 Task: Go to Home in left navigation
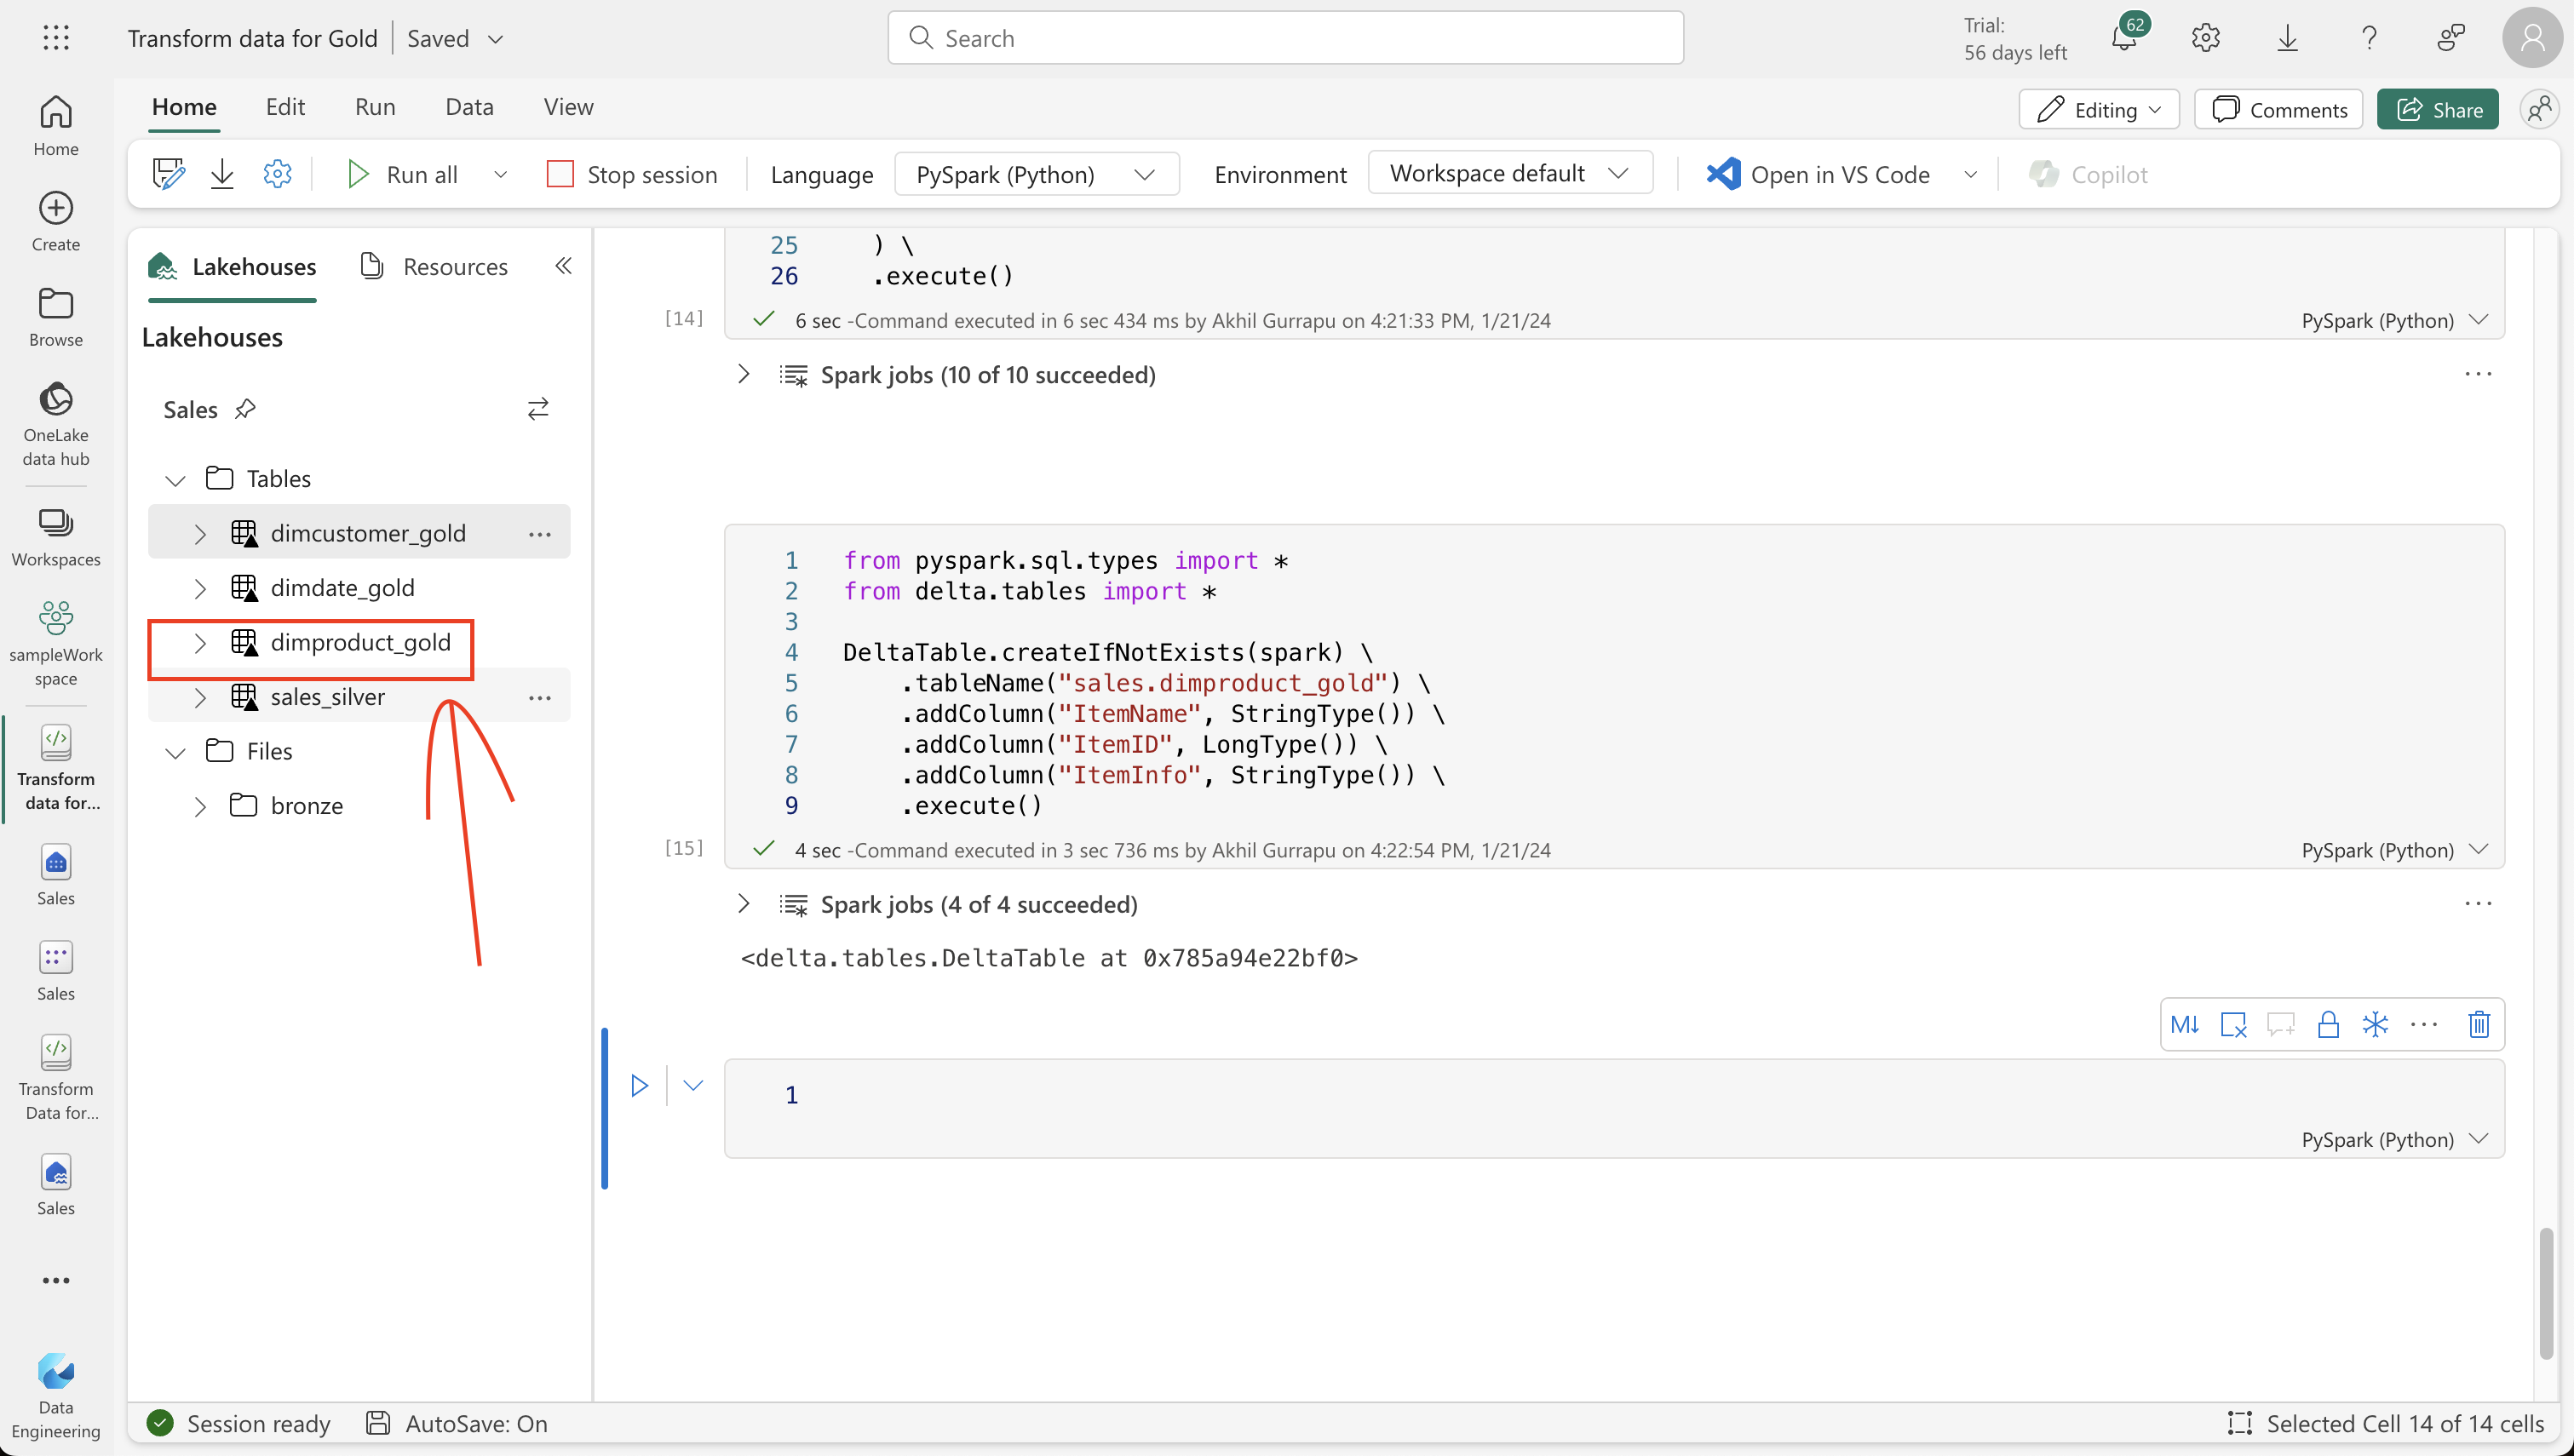click(56, 125)
